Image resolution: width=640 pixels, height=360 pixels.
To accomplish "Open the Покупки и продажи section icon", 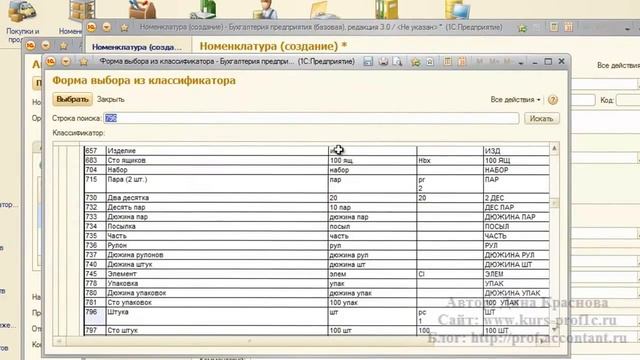I will pyautogui.click(x=22, y=21).
